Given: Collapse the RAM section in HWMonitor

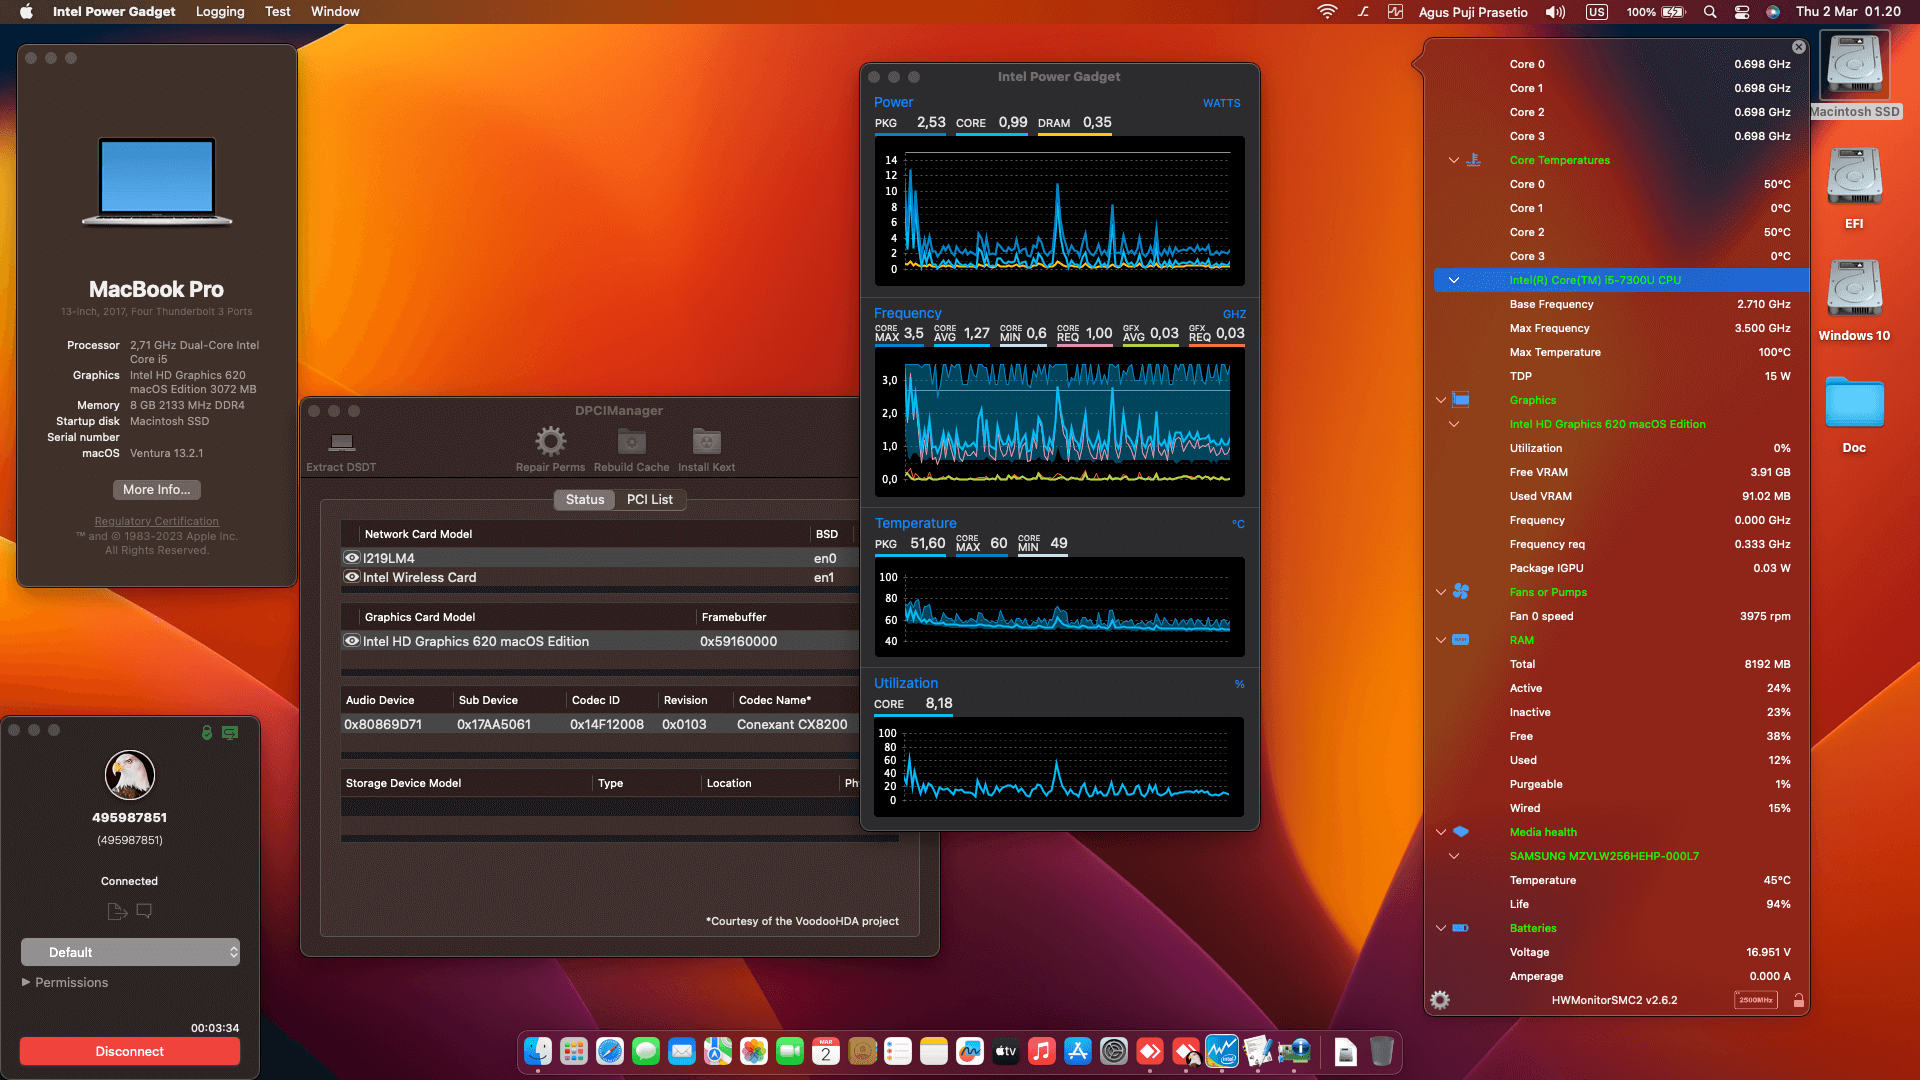Looking at the screenshot, I should 1440,640.
